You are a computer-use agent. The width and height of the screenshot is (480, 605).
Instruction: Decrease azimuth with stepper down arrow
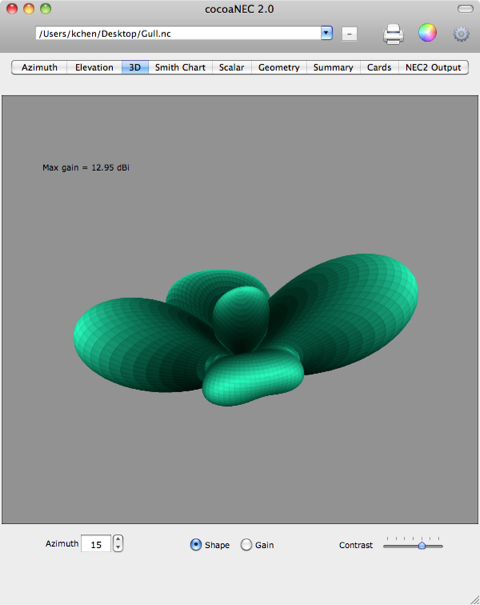tap(118, 548)
